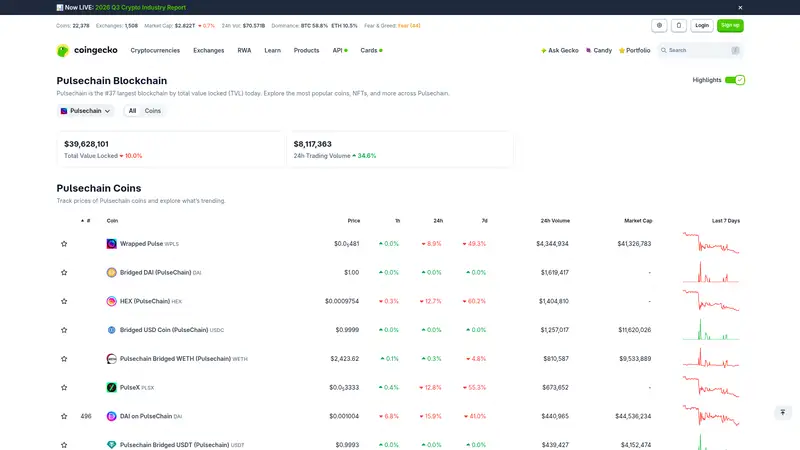The image size is (800, 450).
Task: Click the search magnifier icon
Action: pyautogui.click(x=663, y=51)
